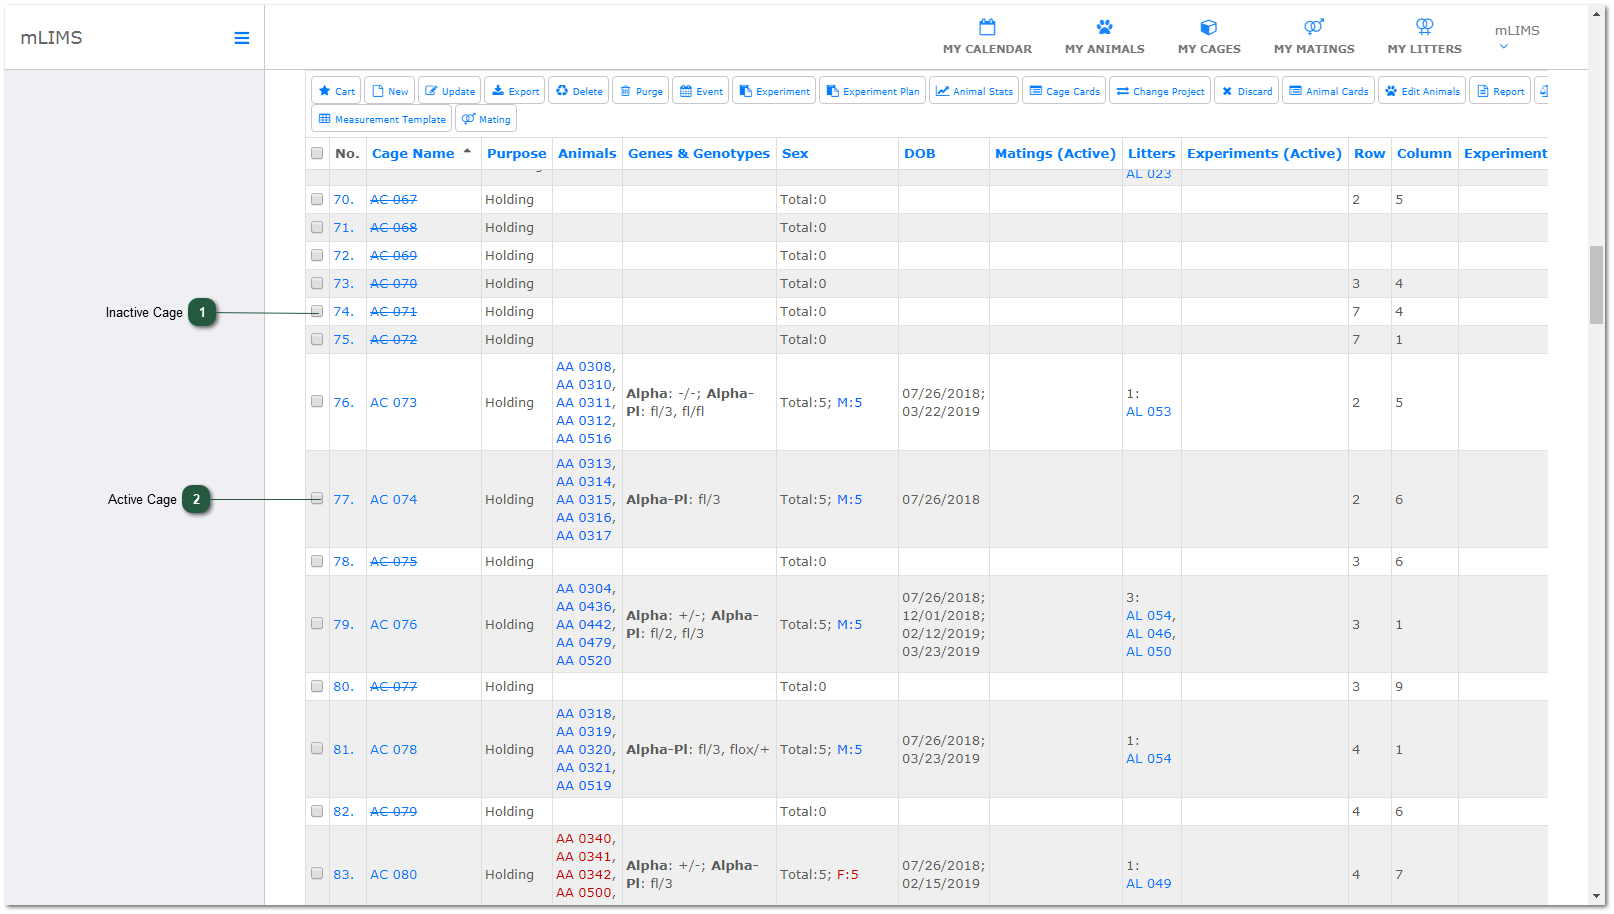The width and height of the screenshot is (1614, 914).
Task: Open inactive cage AC 071
Action: [393, 311]
